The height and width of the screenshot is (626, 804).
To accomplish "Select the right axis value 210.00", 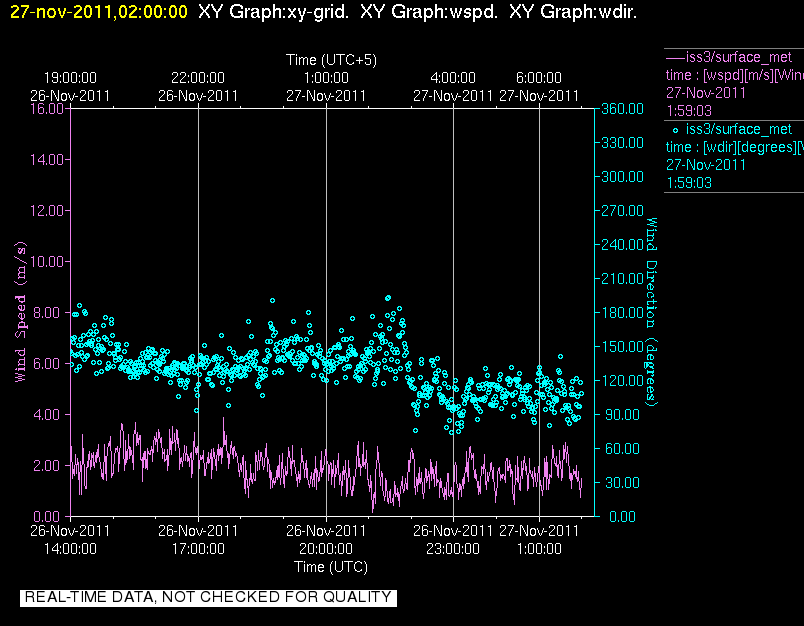I will click(x=622, y=278).
